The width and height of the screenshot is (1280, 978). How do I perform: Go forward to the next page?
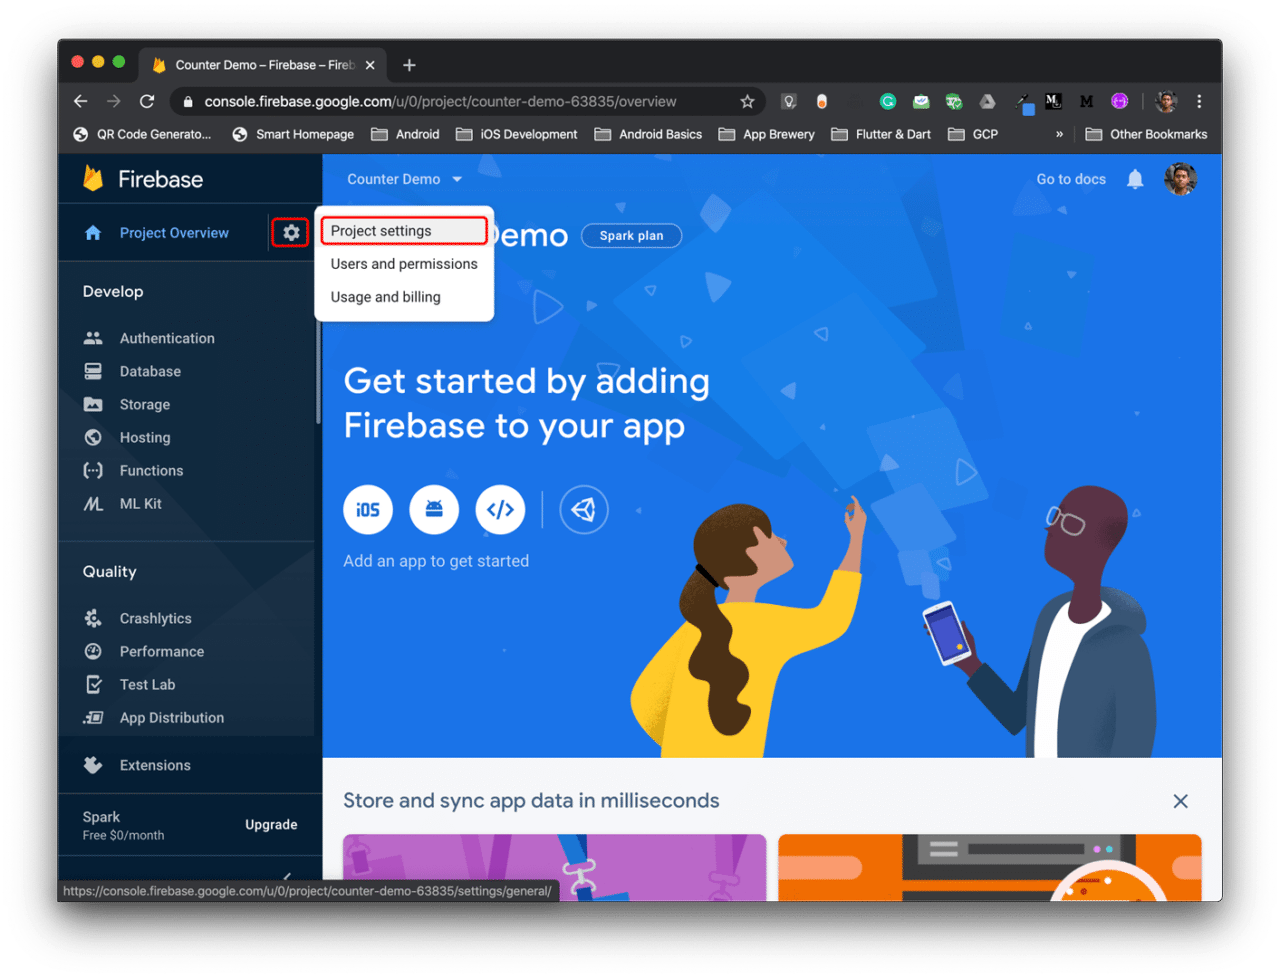[114, 101]
